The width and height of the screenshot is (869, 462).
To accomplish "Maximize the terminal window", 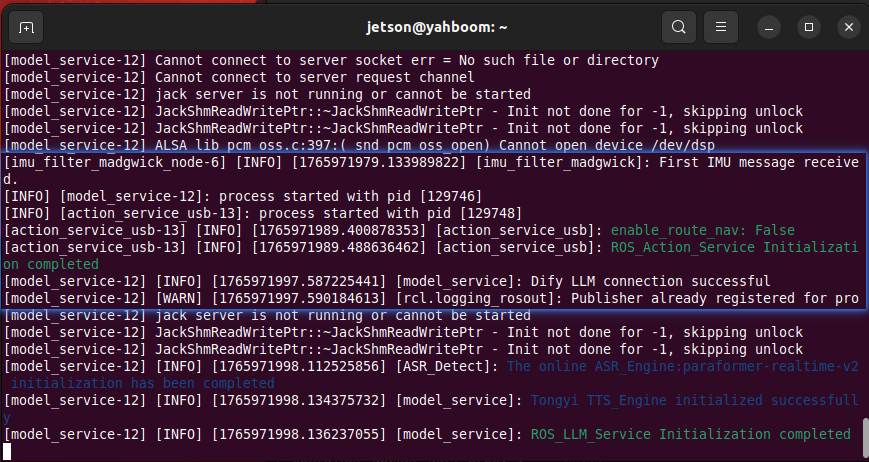I will pyautogui.click(x=809, y=27).
